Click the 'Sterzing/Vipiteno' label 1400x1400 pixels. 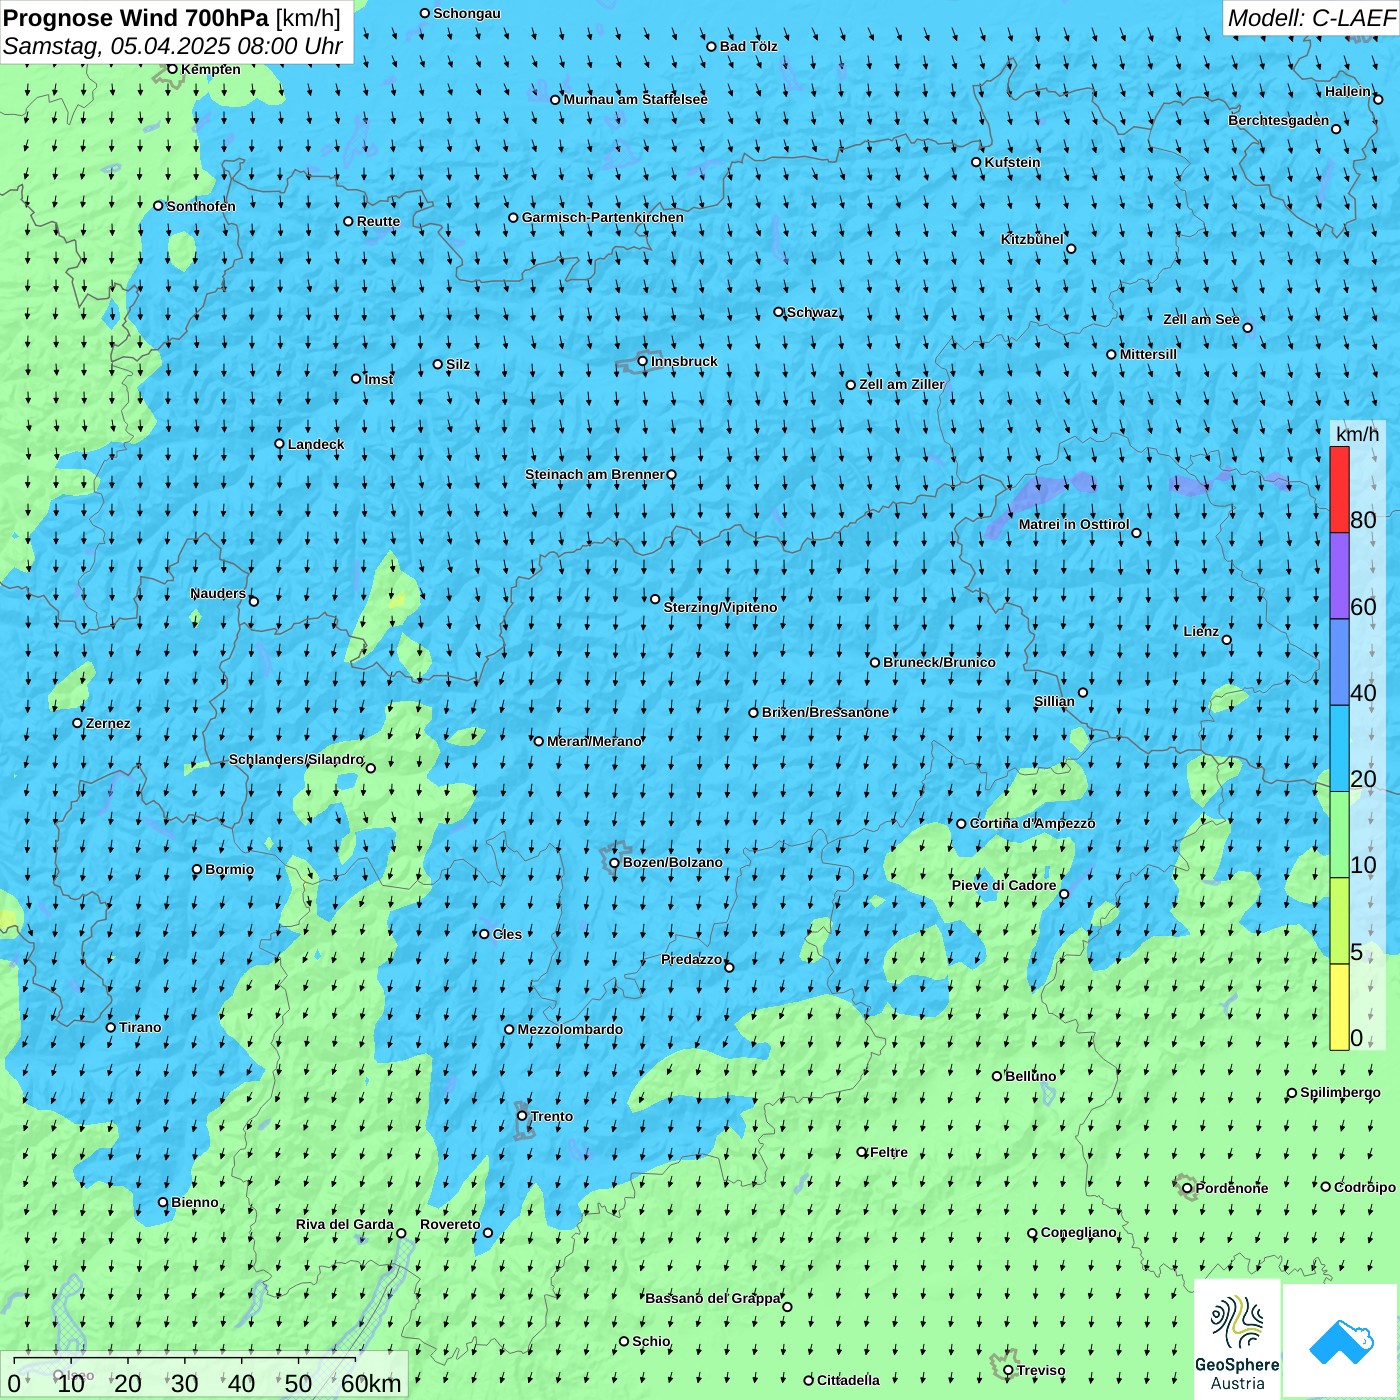[720, 607]
